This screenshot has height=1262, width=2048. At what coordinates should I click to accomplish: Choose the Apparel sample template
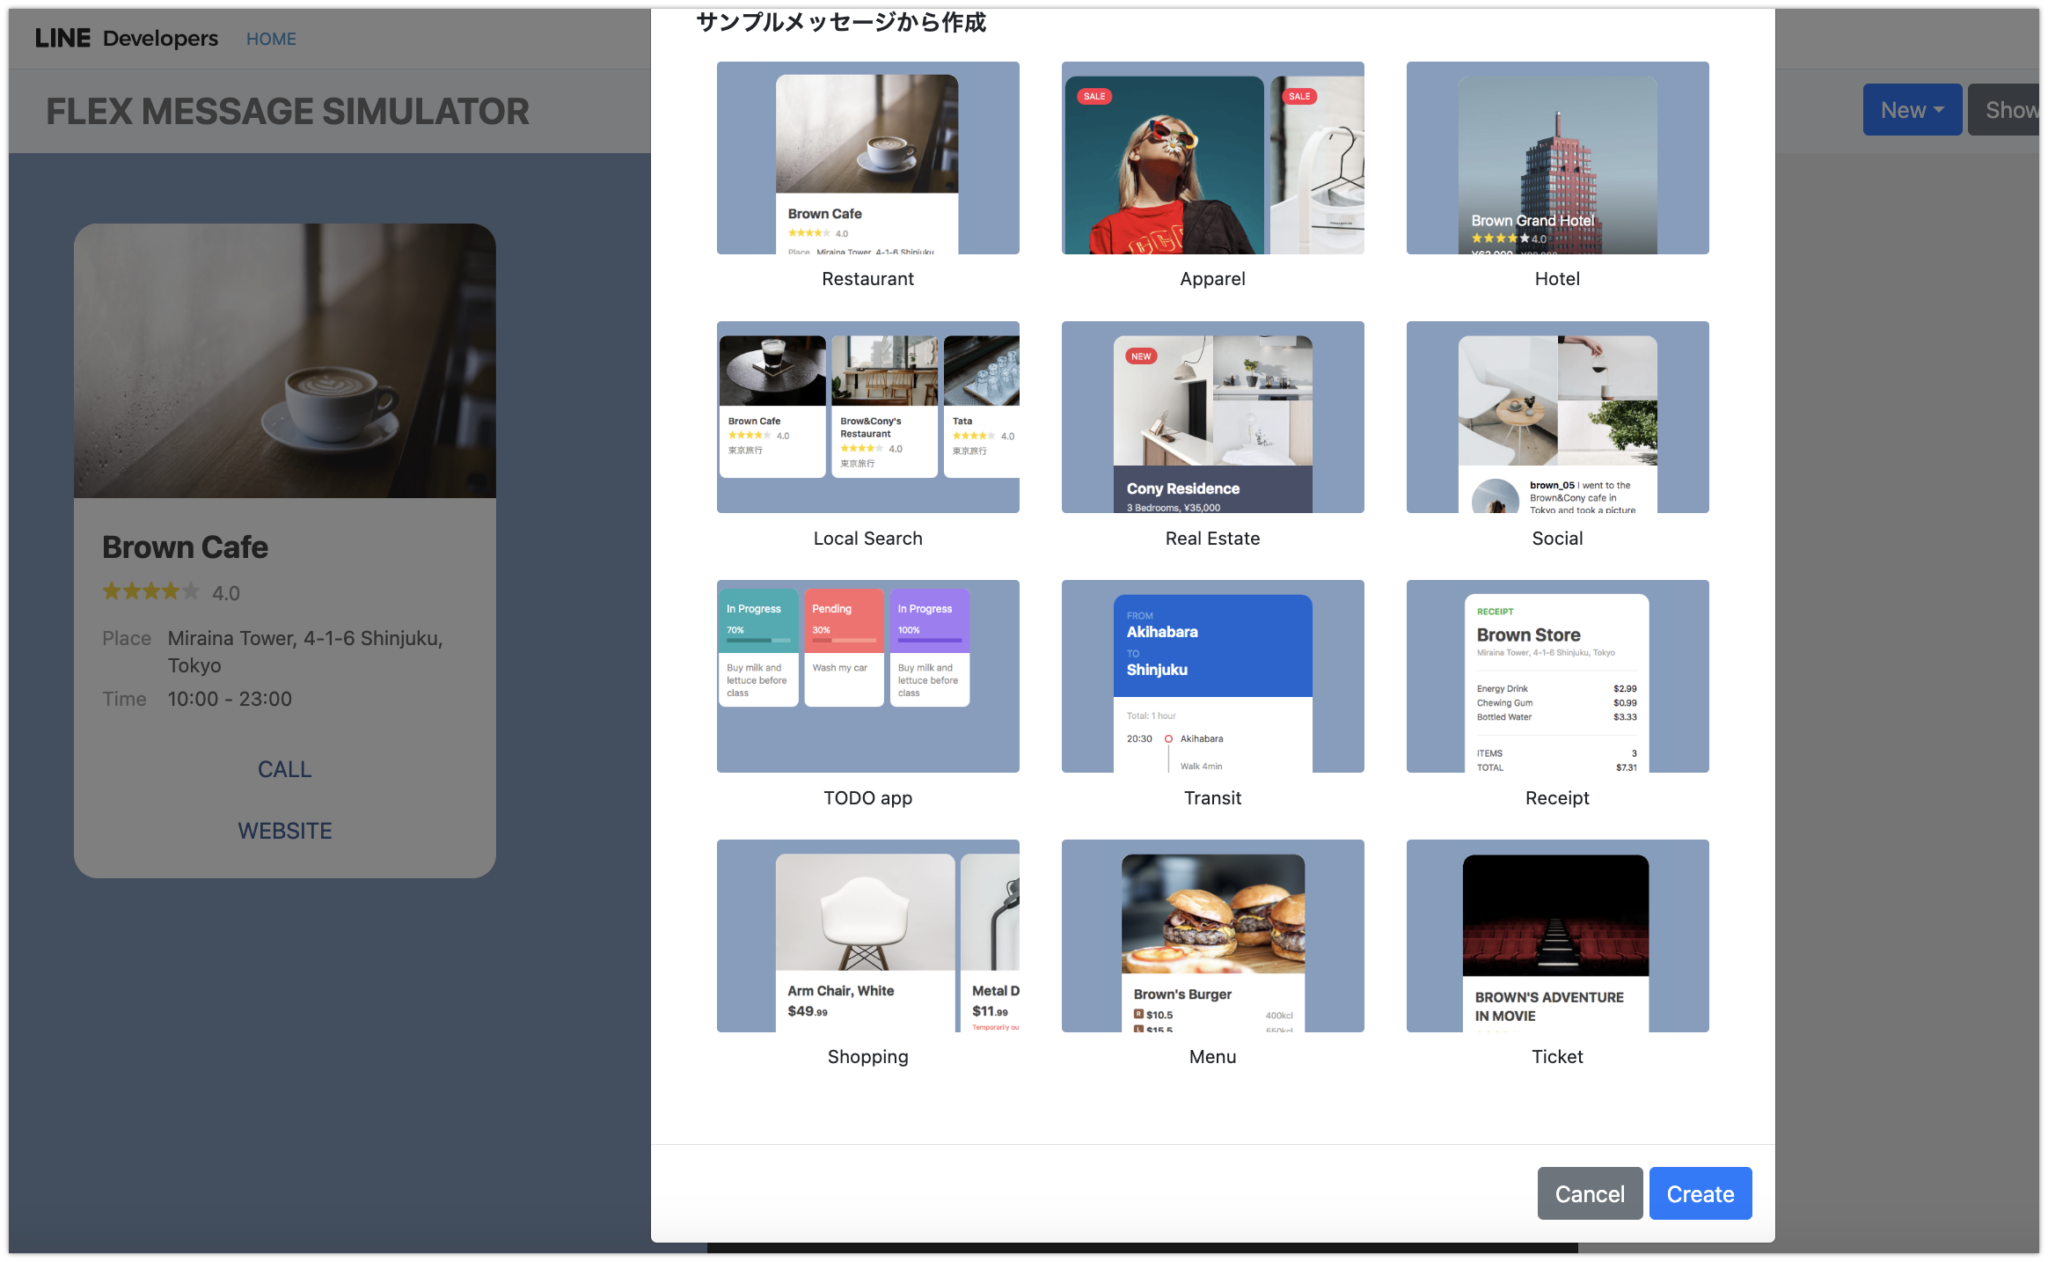point(1212,158)
